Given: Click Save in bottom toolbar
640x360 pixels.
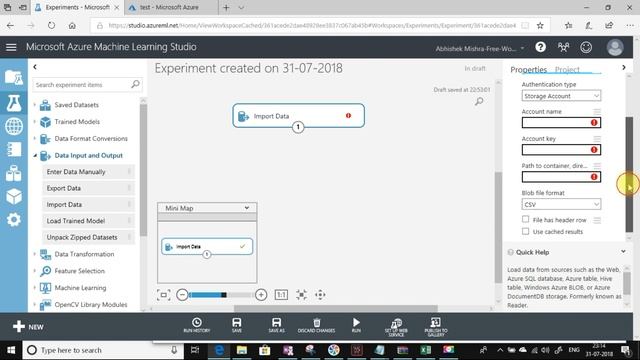Looking at the screenshot, I should point(237,325).
